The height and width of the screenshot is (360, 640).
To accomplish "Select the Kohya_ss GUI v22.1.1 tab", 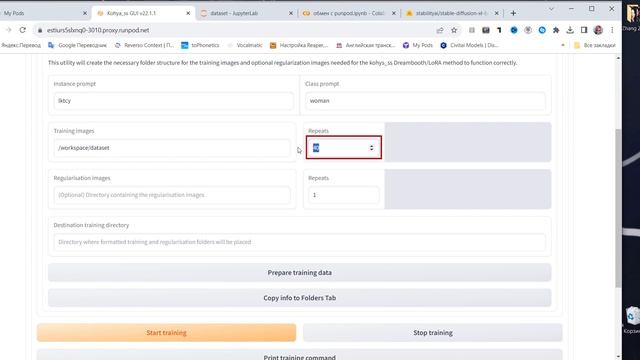I will (x=143, y=13).
